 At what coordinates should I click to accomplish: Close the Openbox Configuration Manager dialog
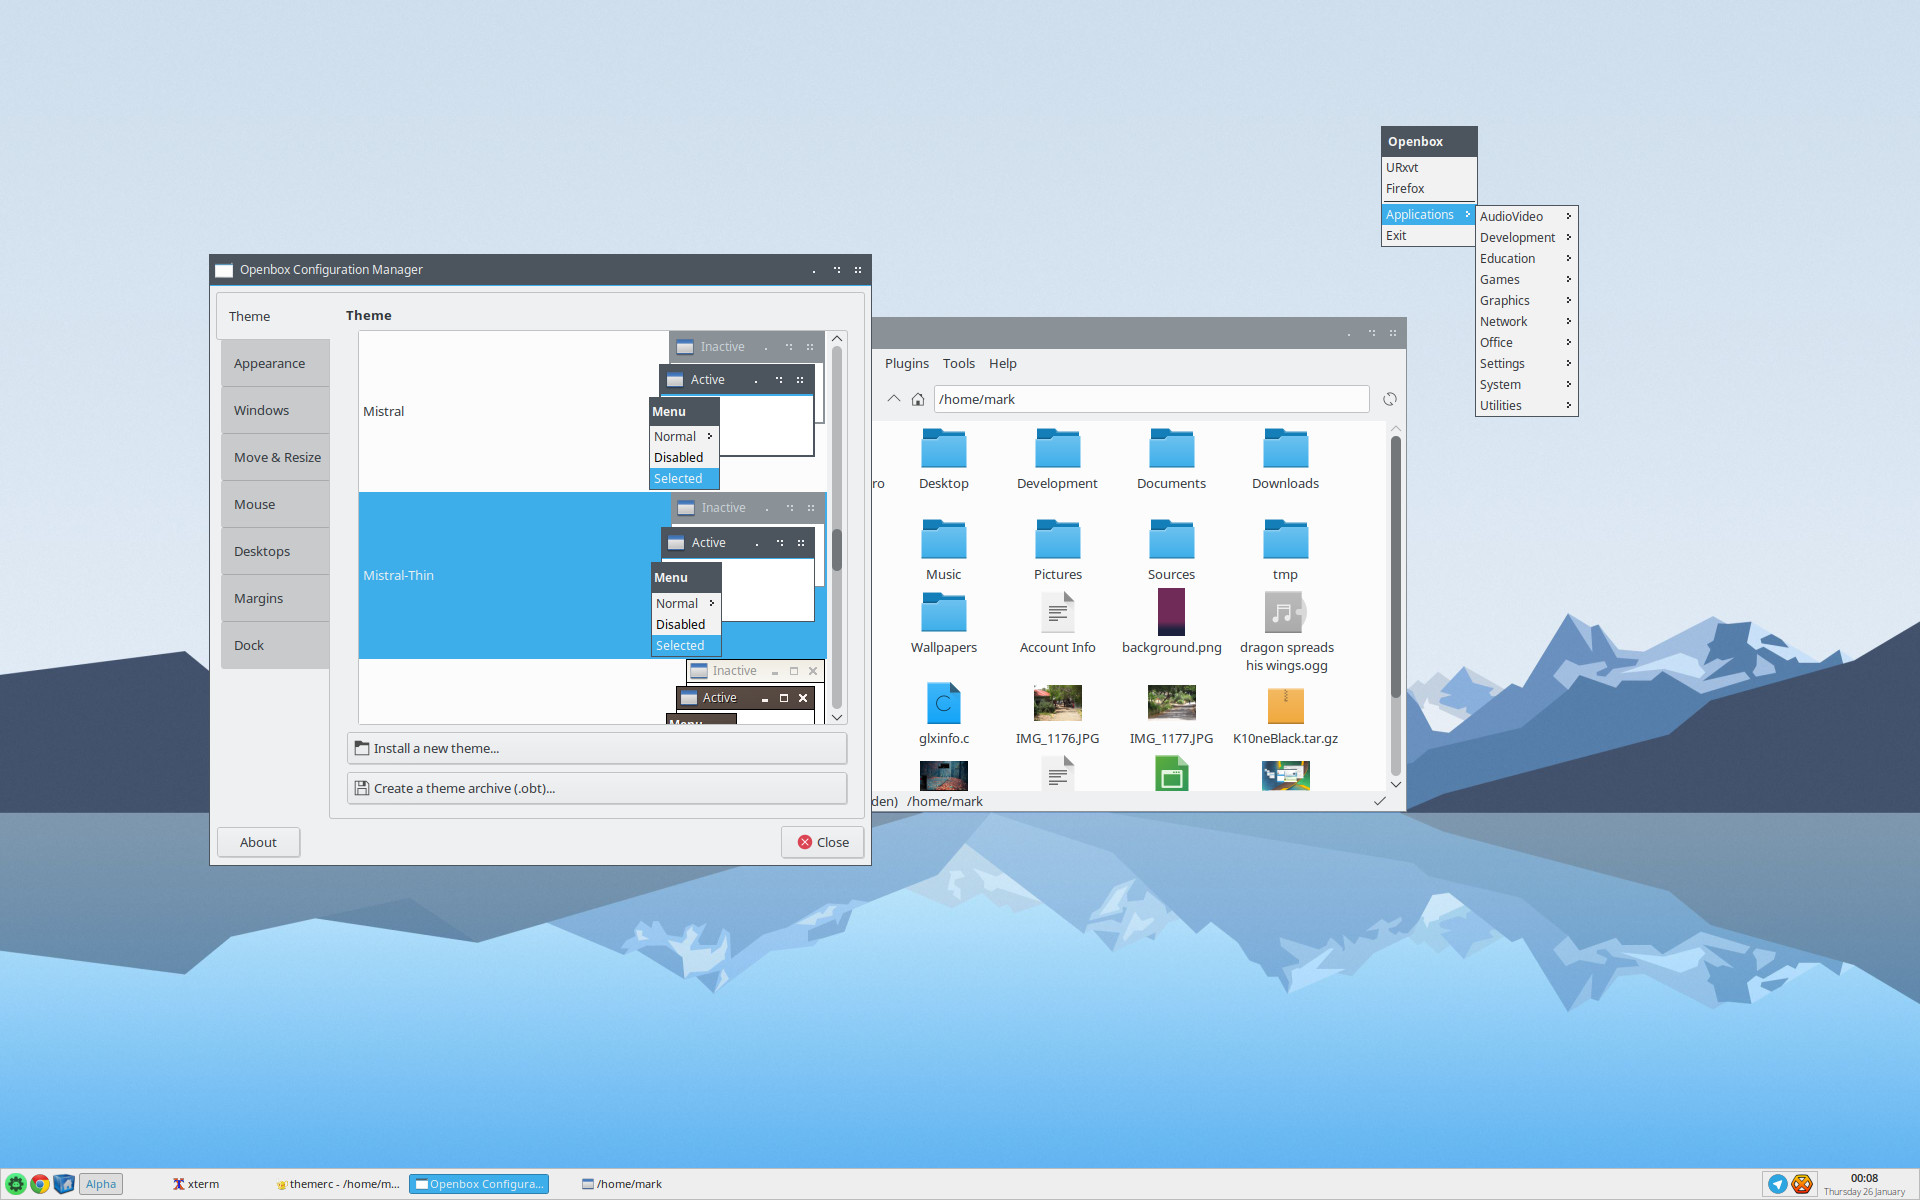pos(823,842)
